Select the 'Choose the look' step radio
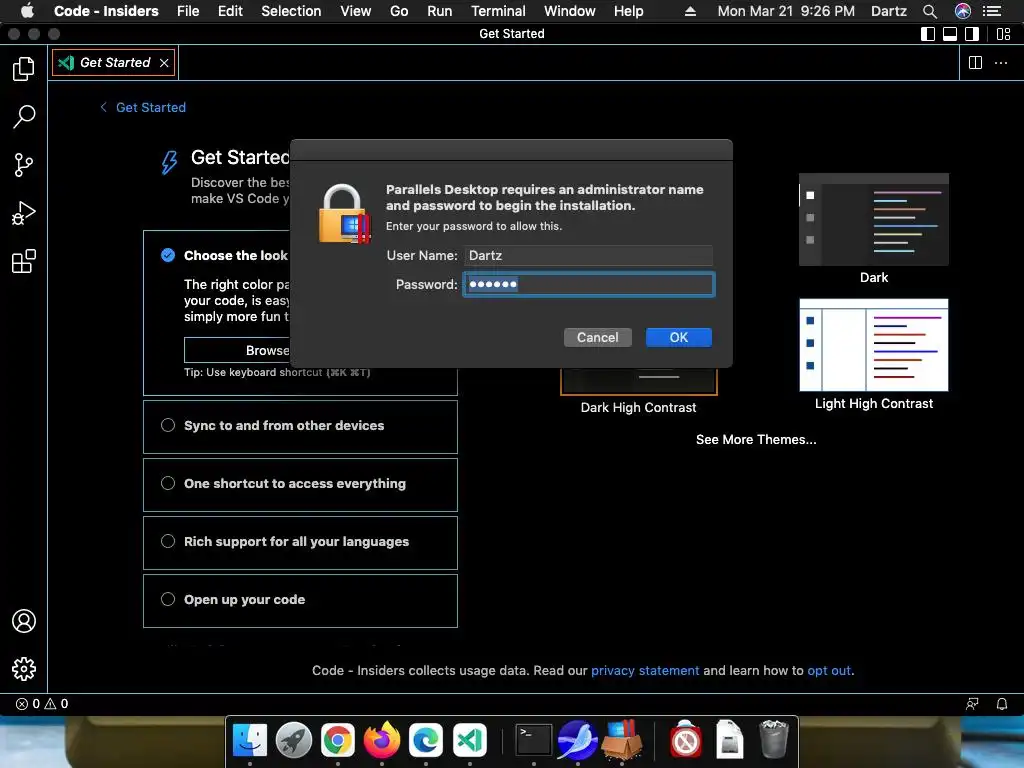This screenshot has height=768, width=1024. 168,255
